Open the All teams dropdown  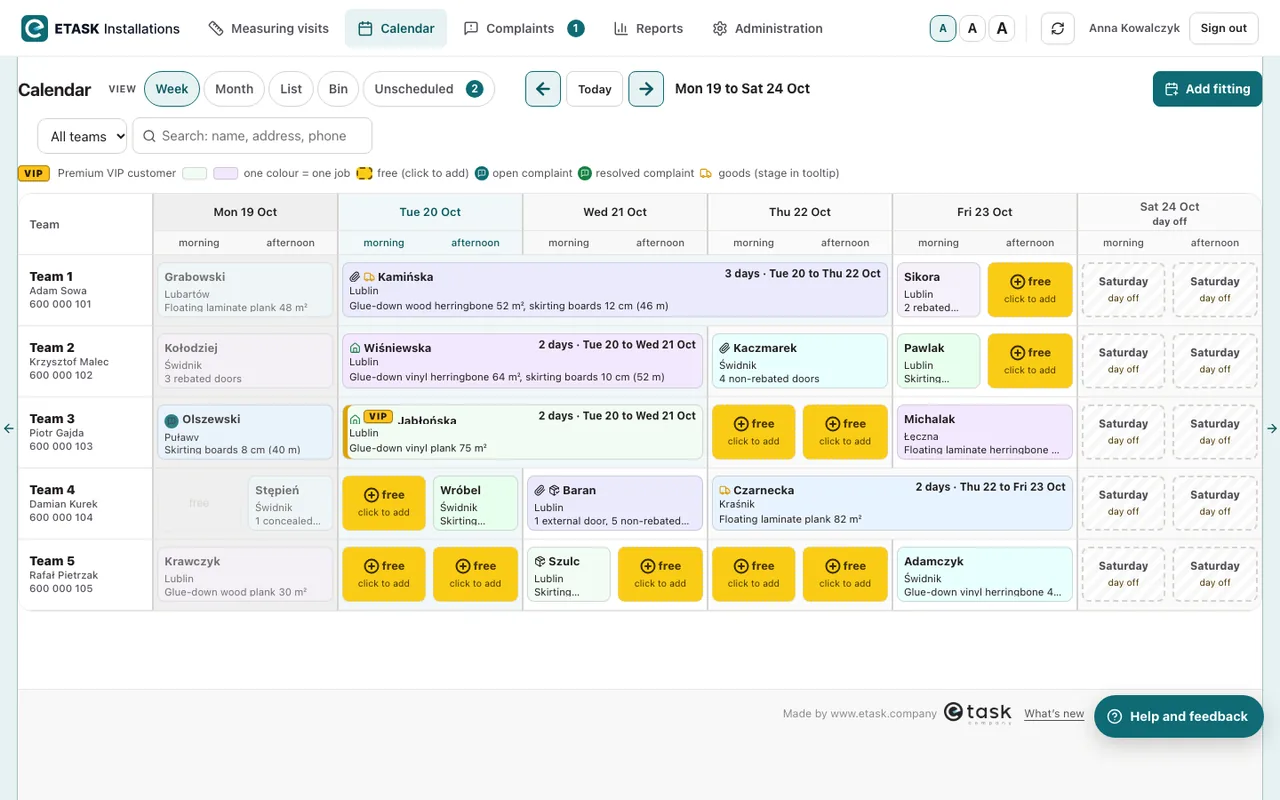83,136
